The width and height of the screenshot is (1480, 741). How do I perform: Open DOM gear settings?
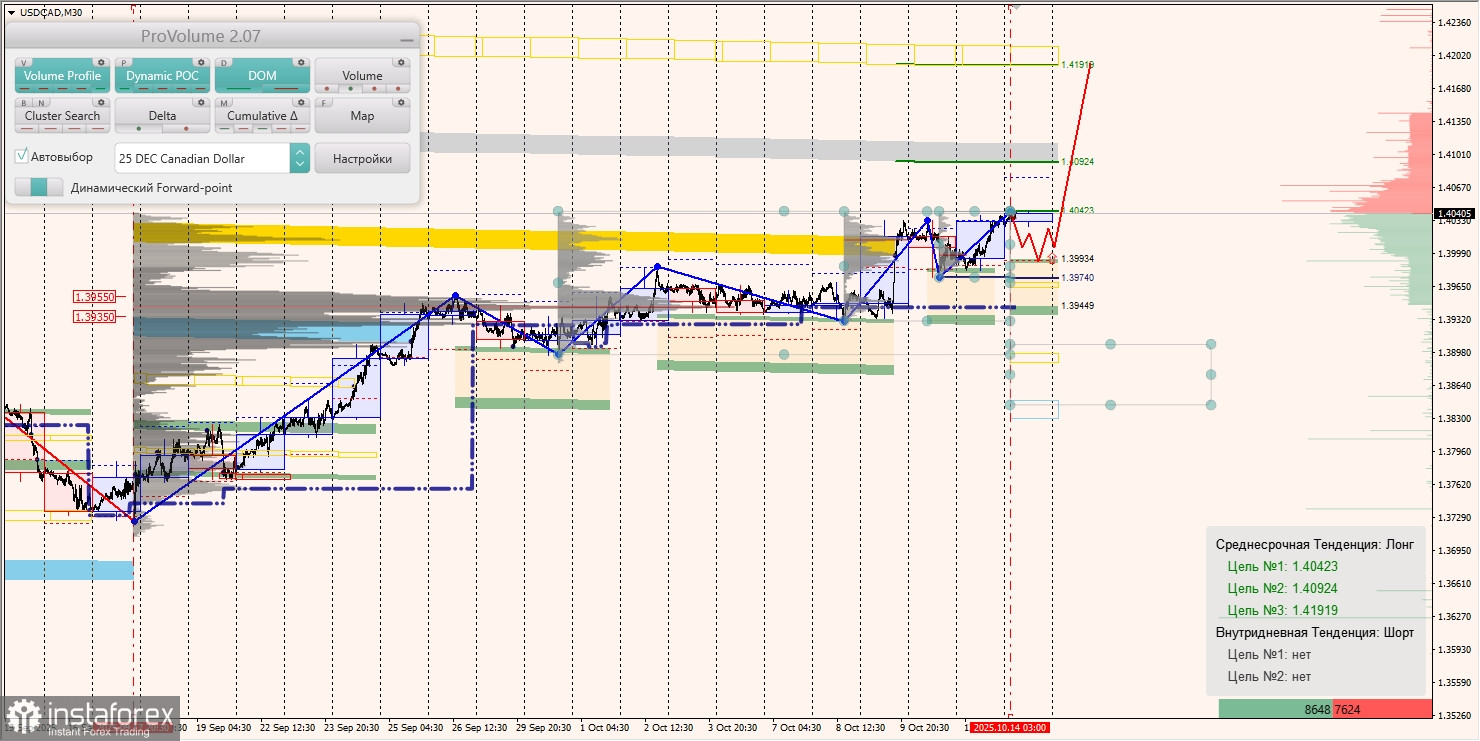[301, 62]
